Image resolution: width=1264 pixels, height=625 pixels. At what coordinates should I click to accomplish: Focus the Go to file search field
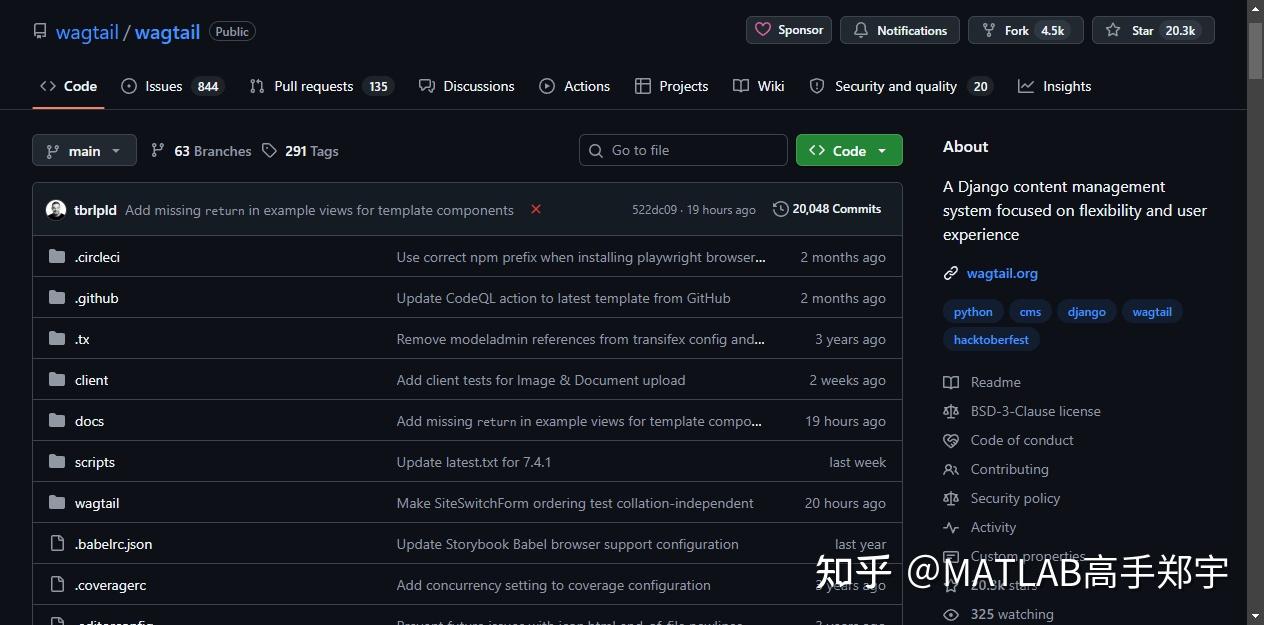683,150
